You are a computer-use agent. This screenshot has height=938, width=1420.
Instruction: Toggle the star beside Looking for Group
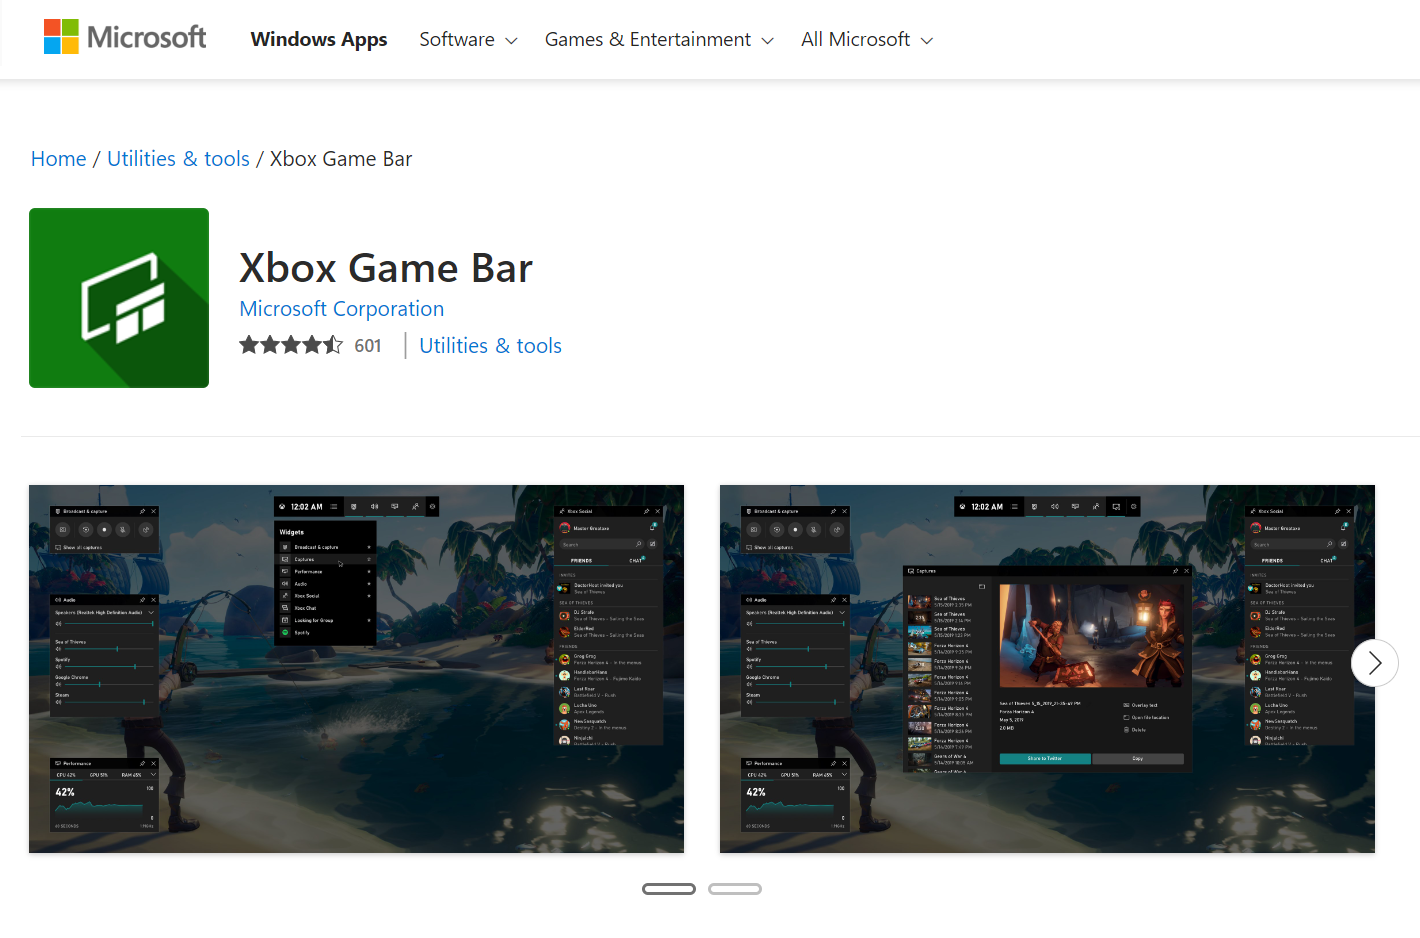pyautogui.click(x=369, y=621)
